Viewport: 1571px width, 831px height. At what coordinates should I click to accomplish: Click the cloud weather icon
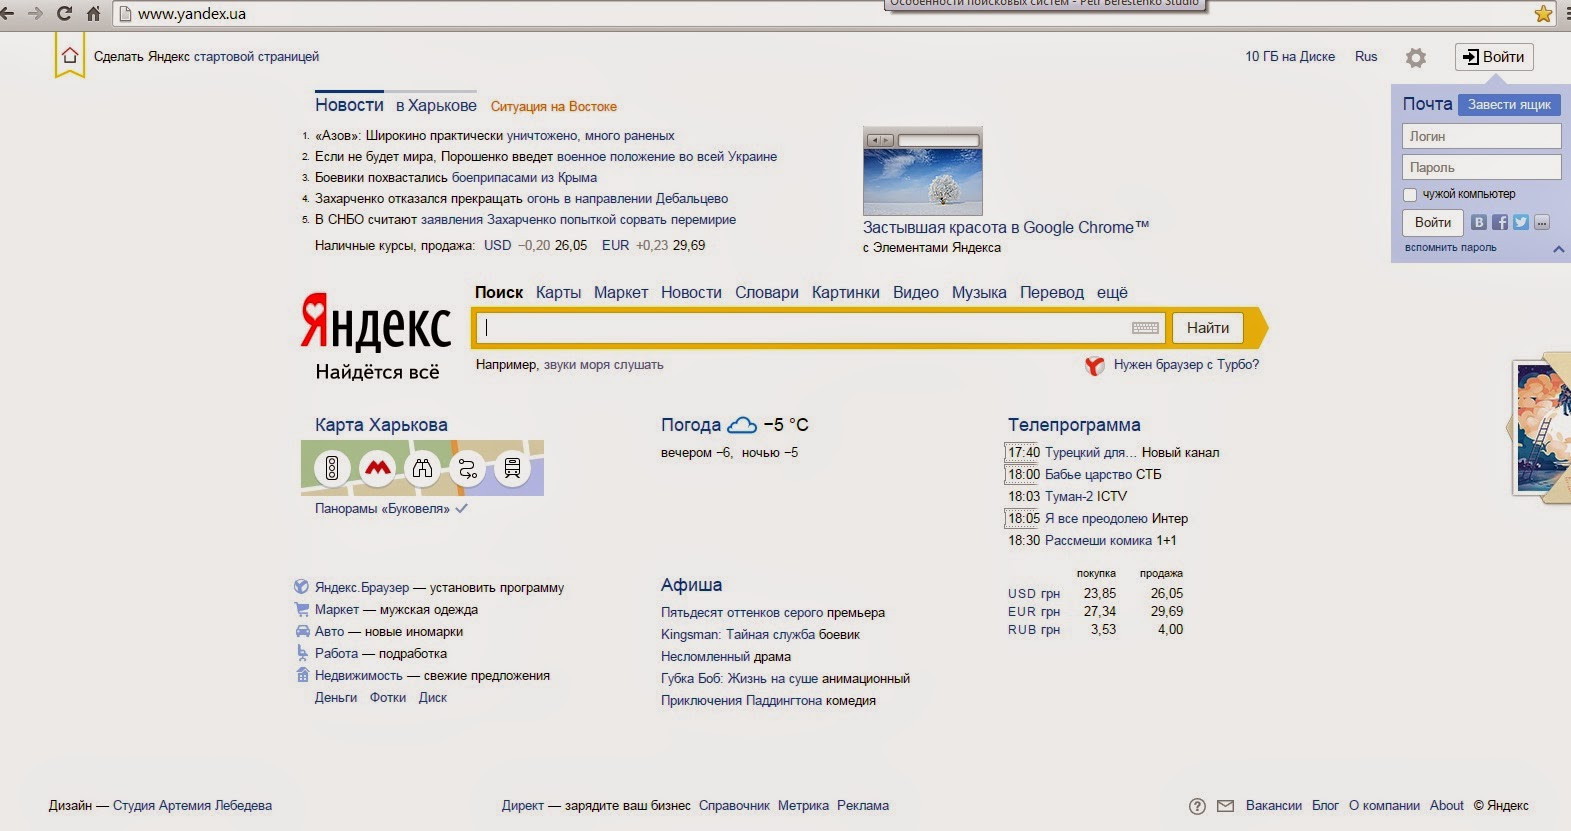coord(742,425)
